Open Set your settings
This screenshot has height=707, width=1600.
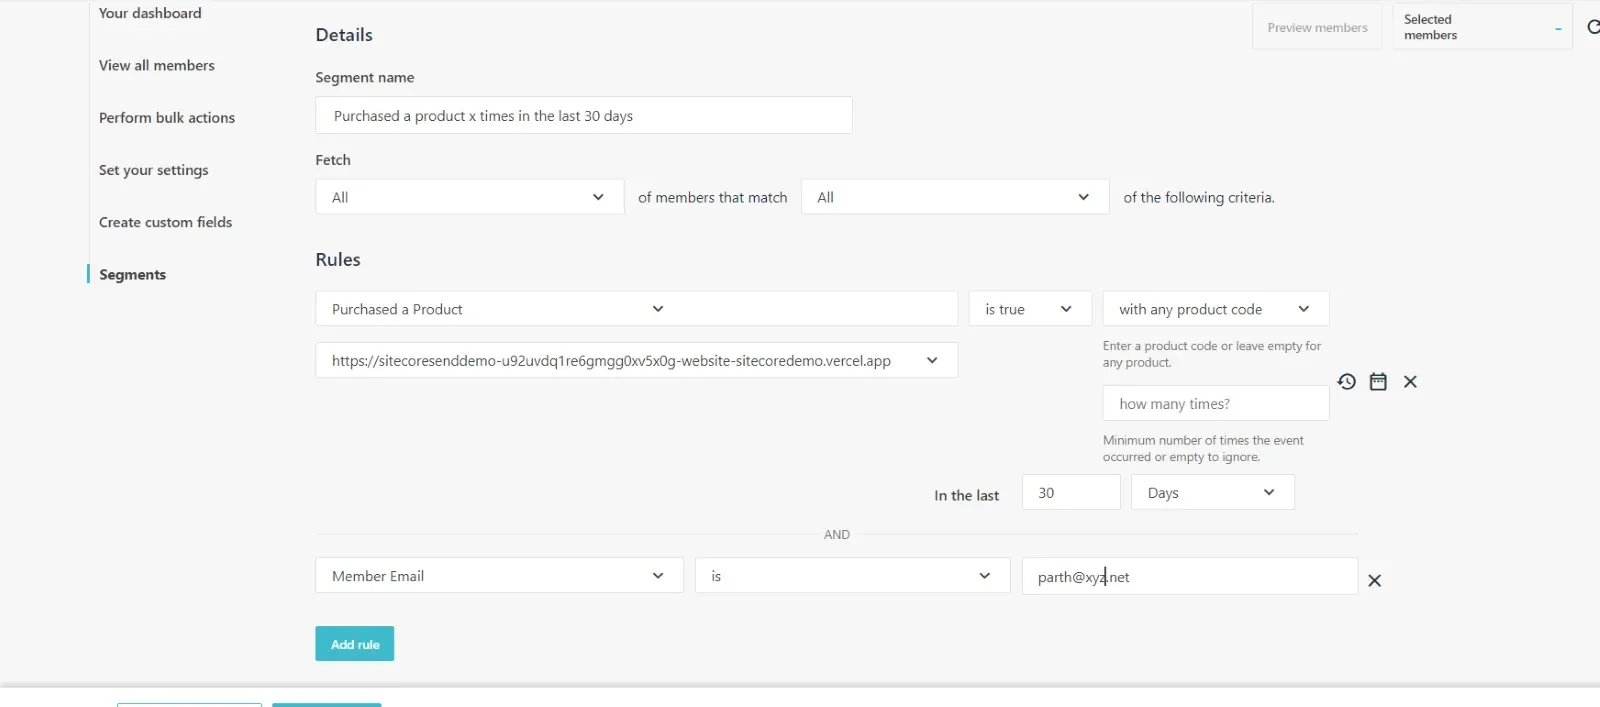[153, 170]
